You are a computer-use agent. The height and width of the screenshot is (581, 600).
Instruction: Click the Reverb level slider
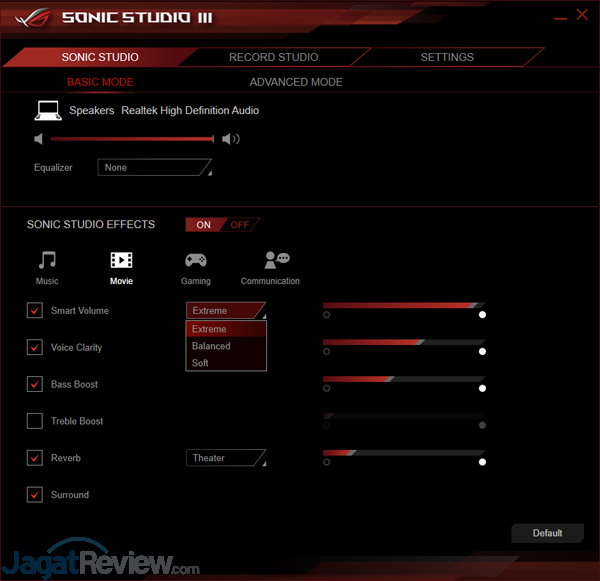(x=404, y=452)
